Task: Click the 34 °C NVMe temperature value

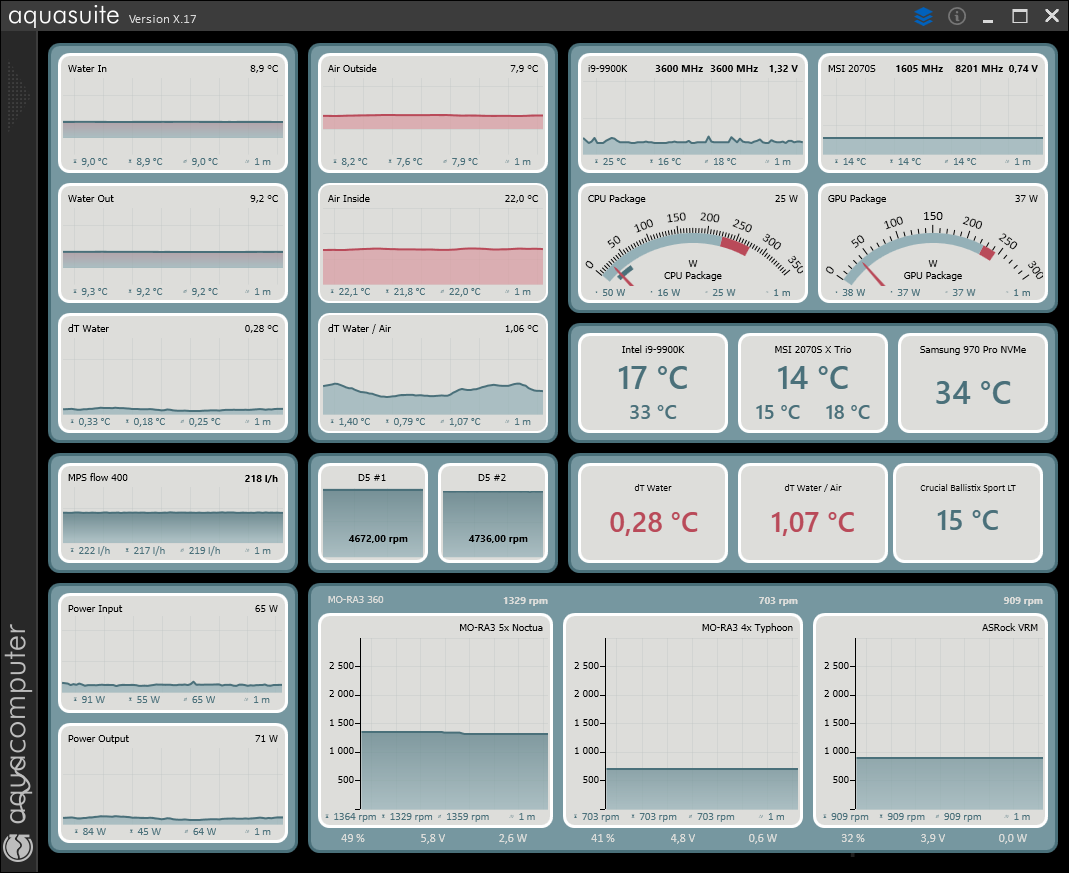Action: point(973,393)
